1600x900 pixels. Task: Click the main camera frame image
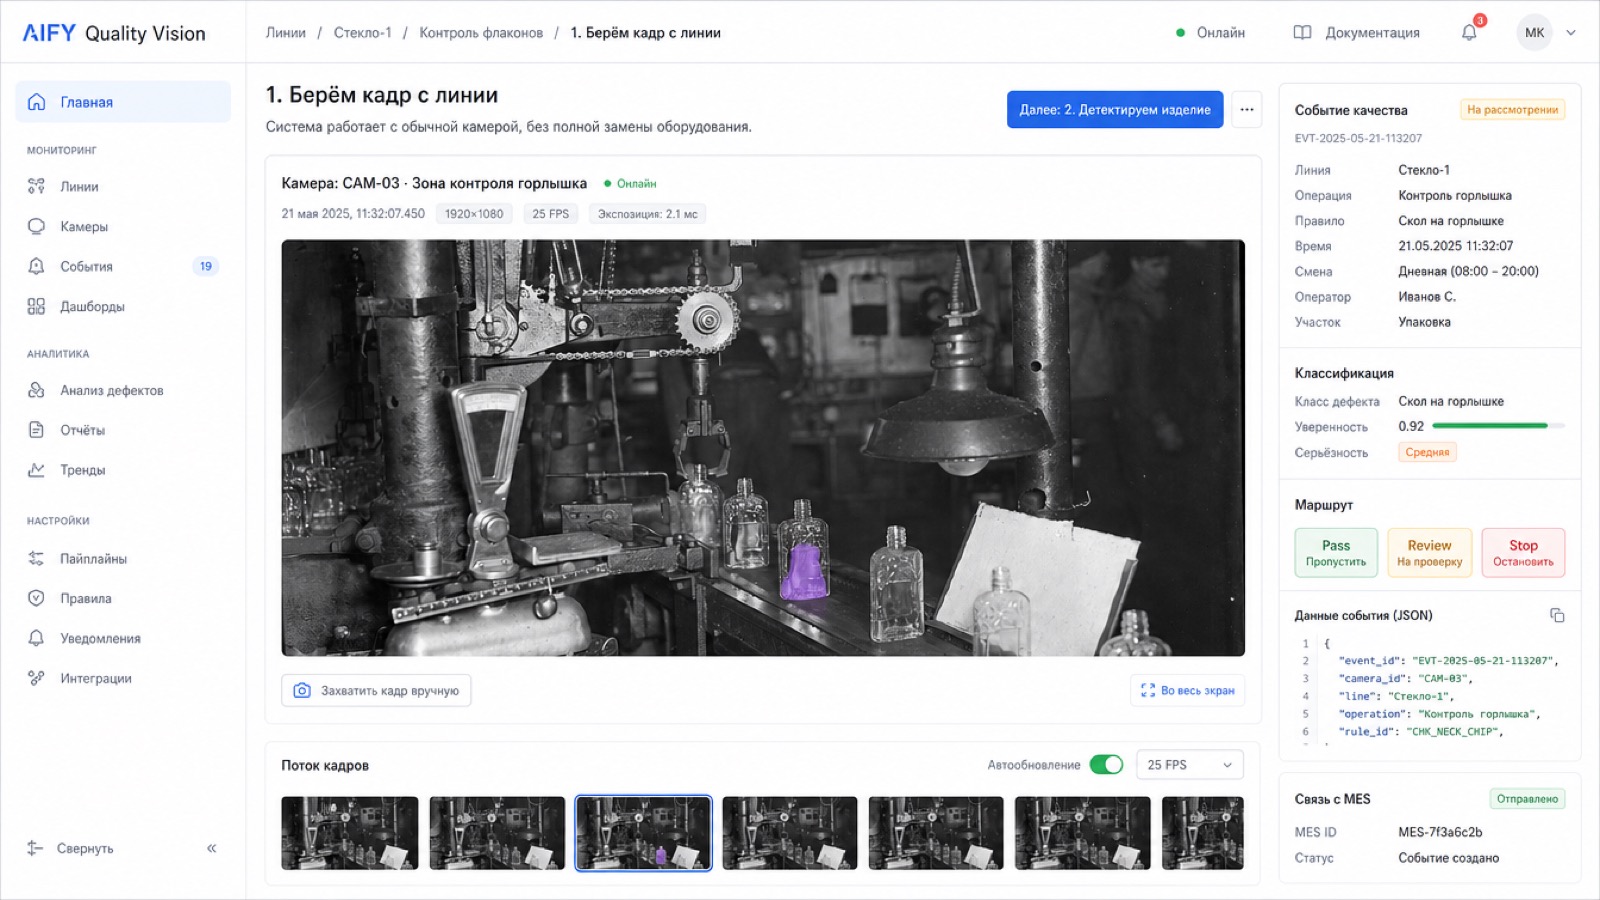763,448
